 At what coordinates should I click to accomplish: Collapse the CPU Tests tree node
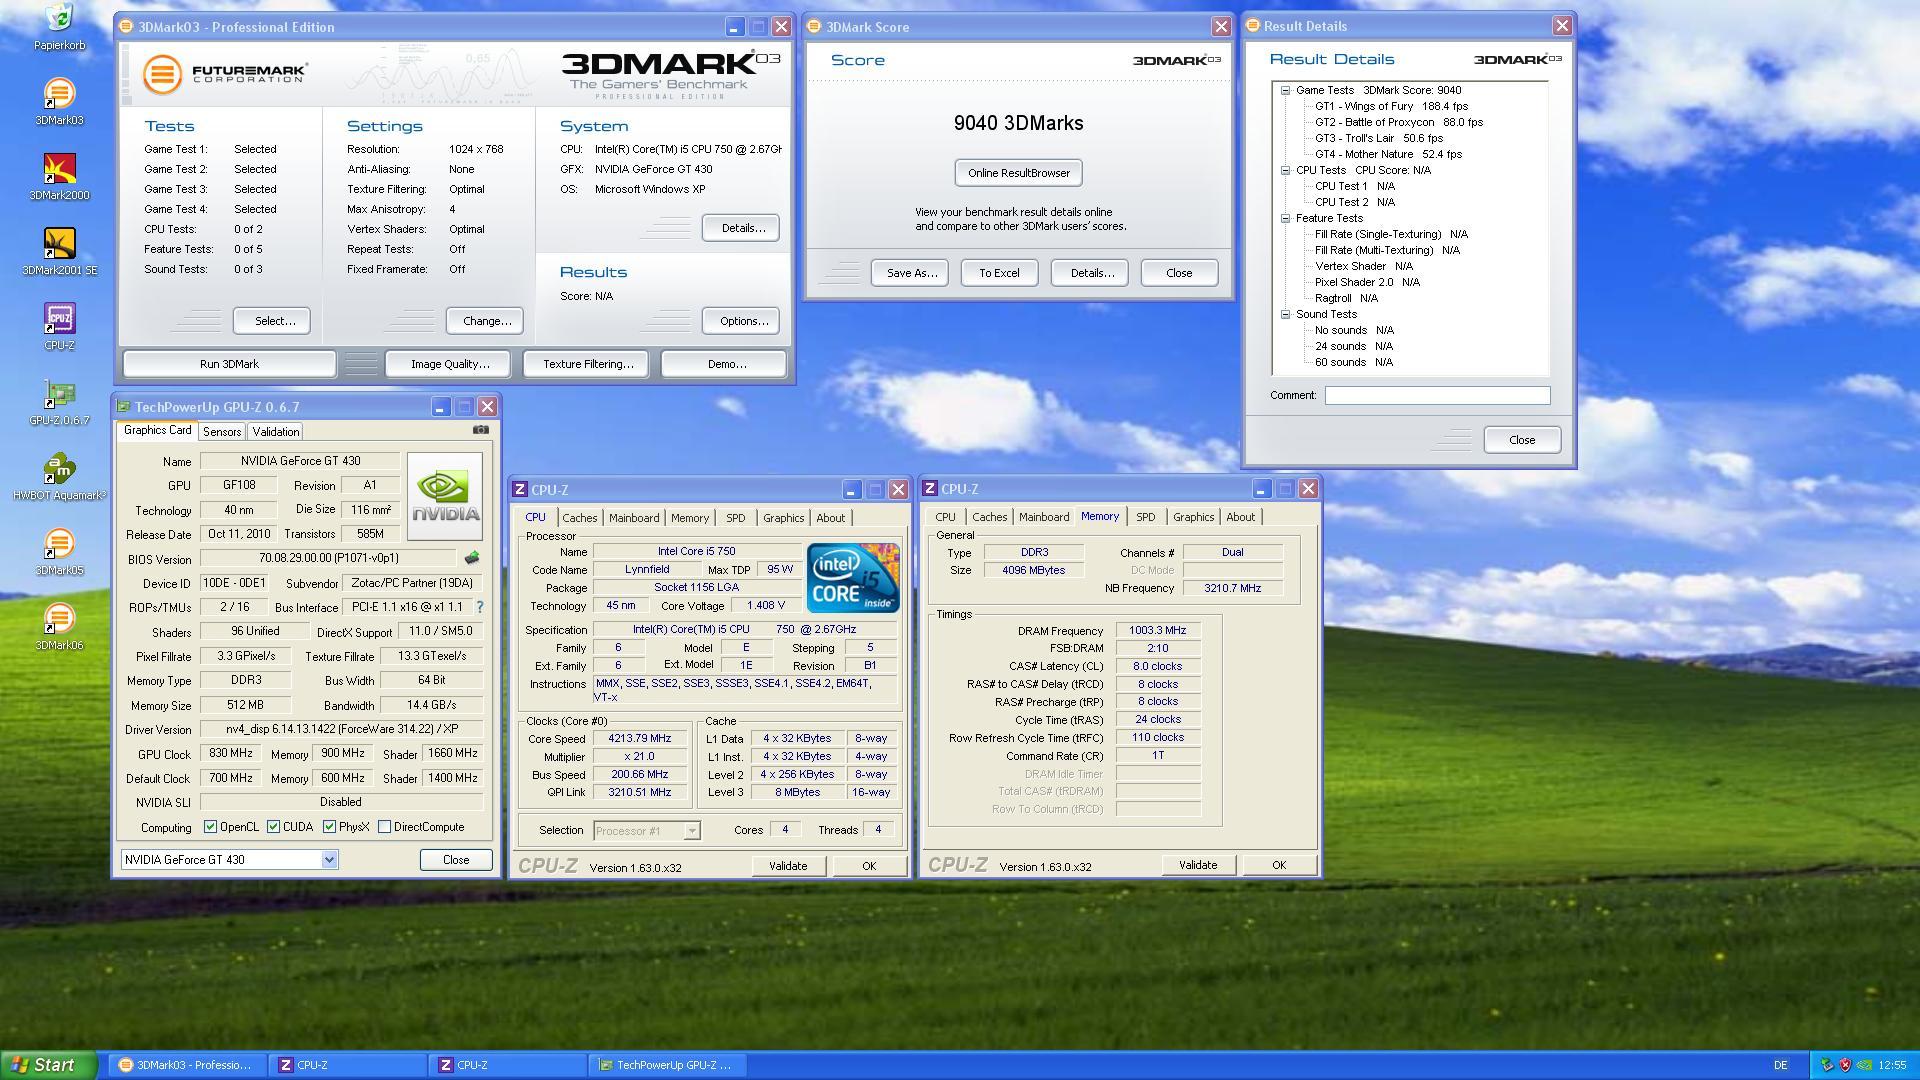1286,170
